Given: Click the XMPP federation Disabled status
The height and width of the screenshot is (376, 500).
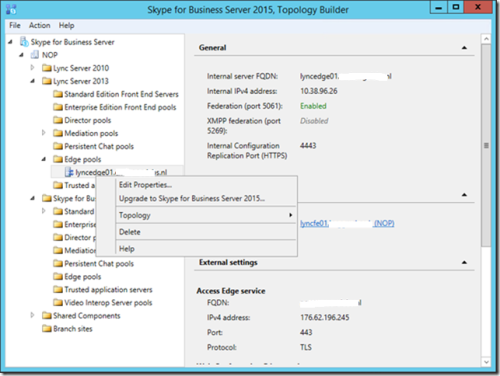Looking at the screenshot, I should click(314, 121).
